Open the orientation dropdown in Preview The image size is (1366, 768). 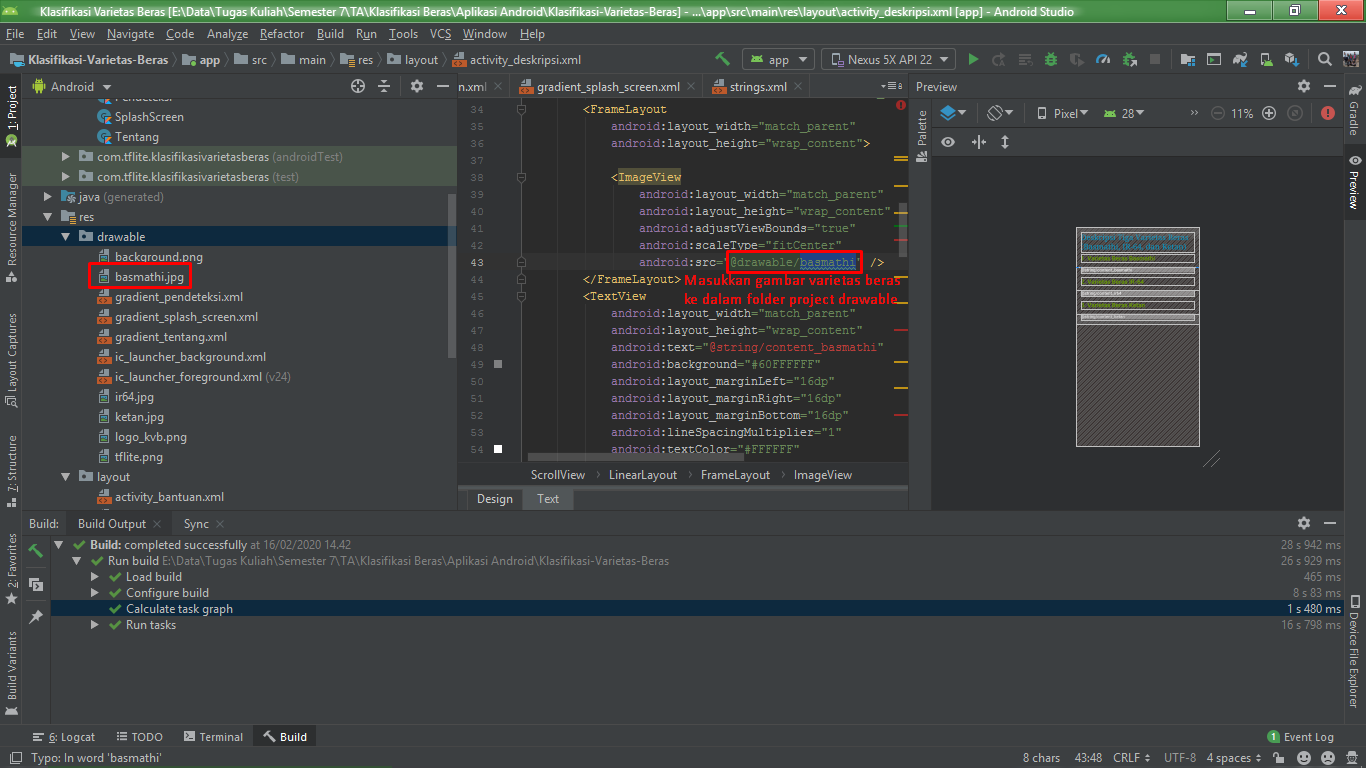click(x=1000, y=113)
